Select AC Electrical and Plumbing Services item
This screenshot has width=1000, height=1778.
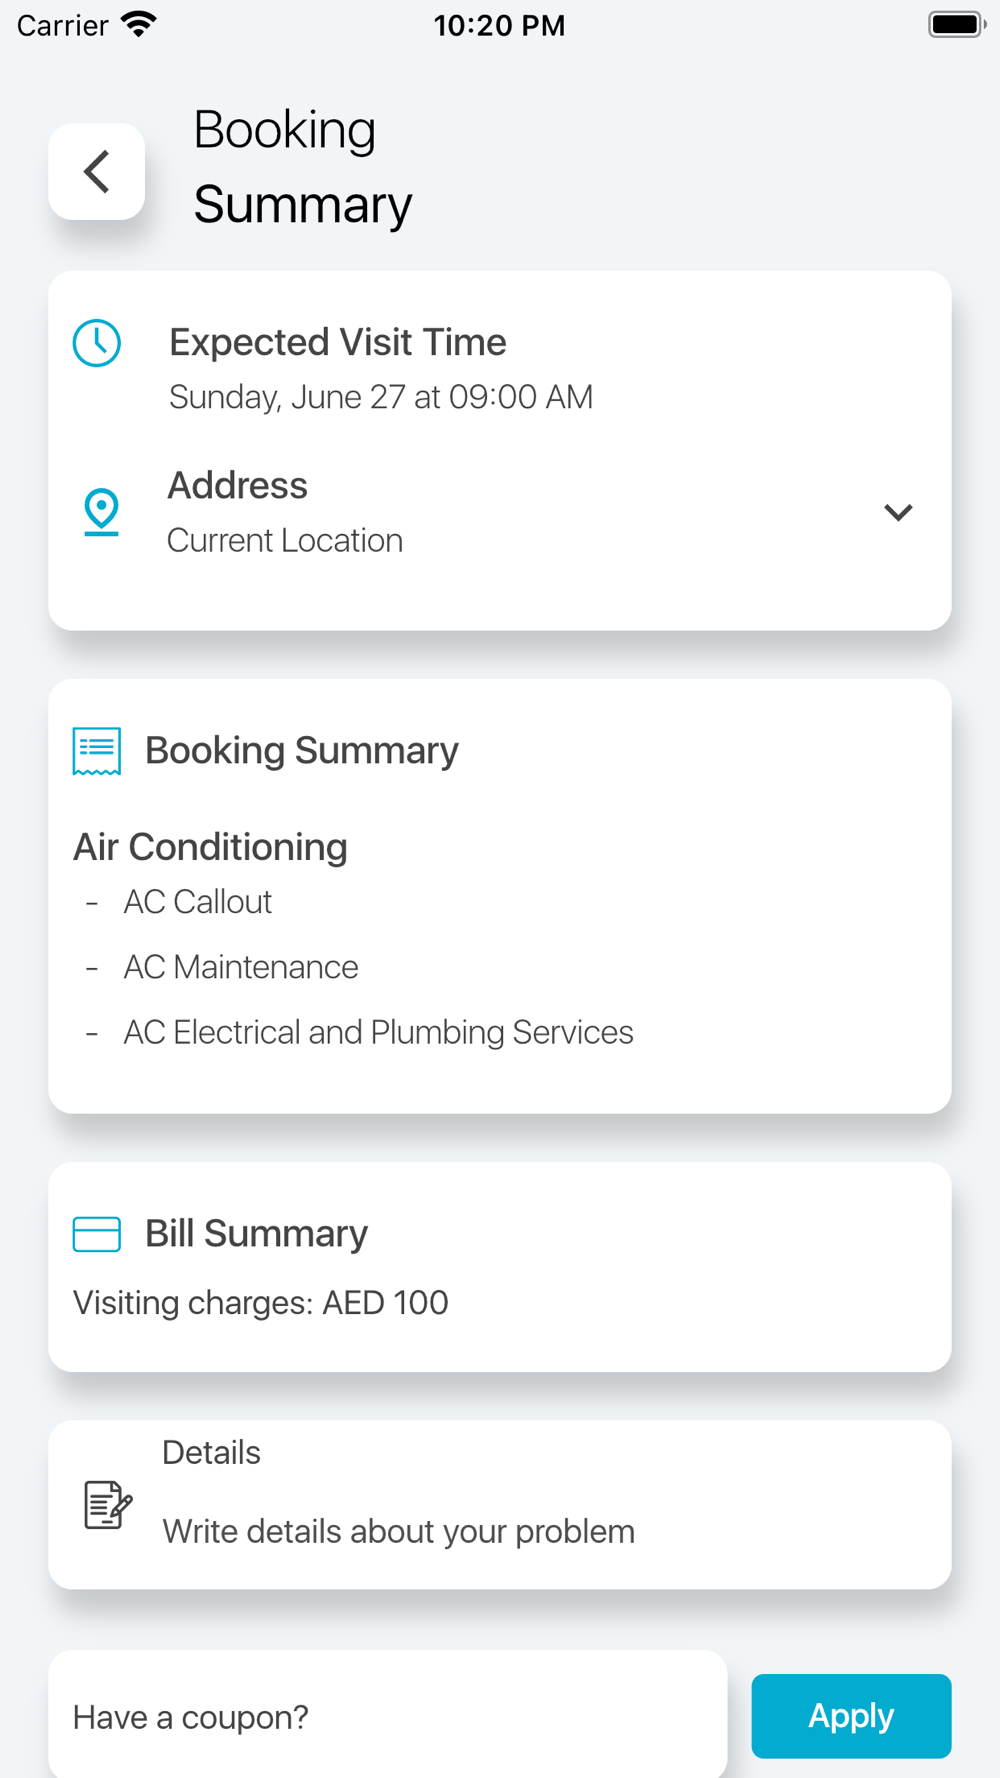[x=378, y=1032]
